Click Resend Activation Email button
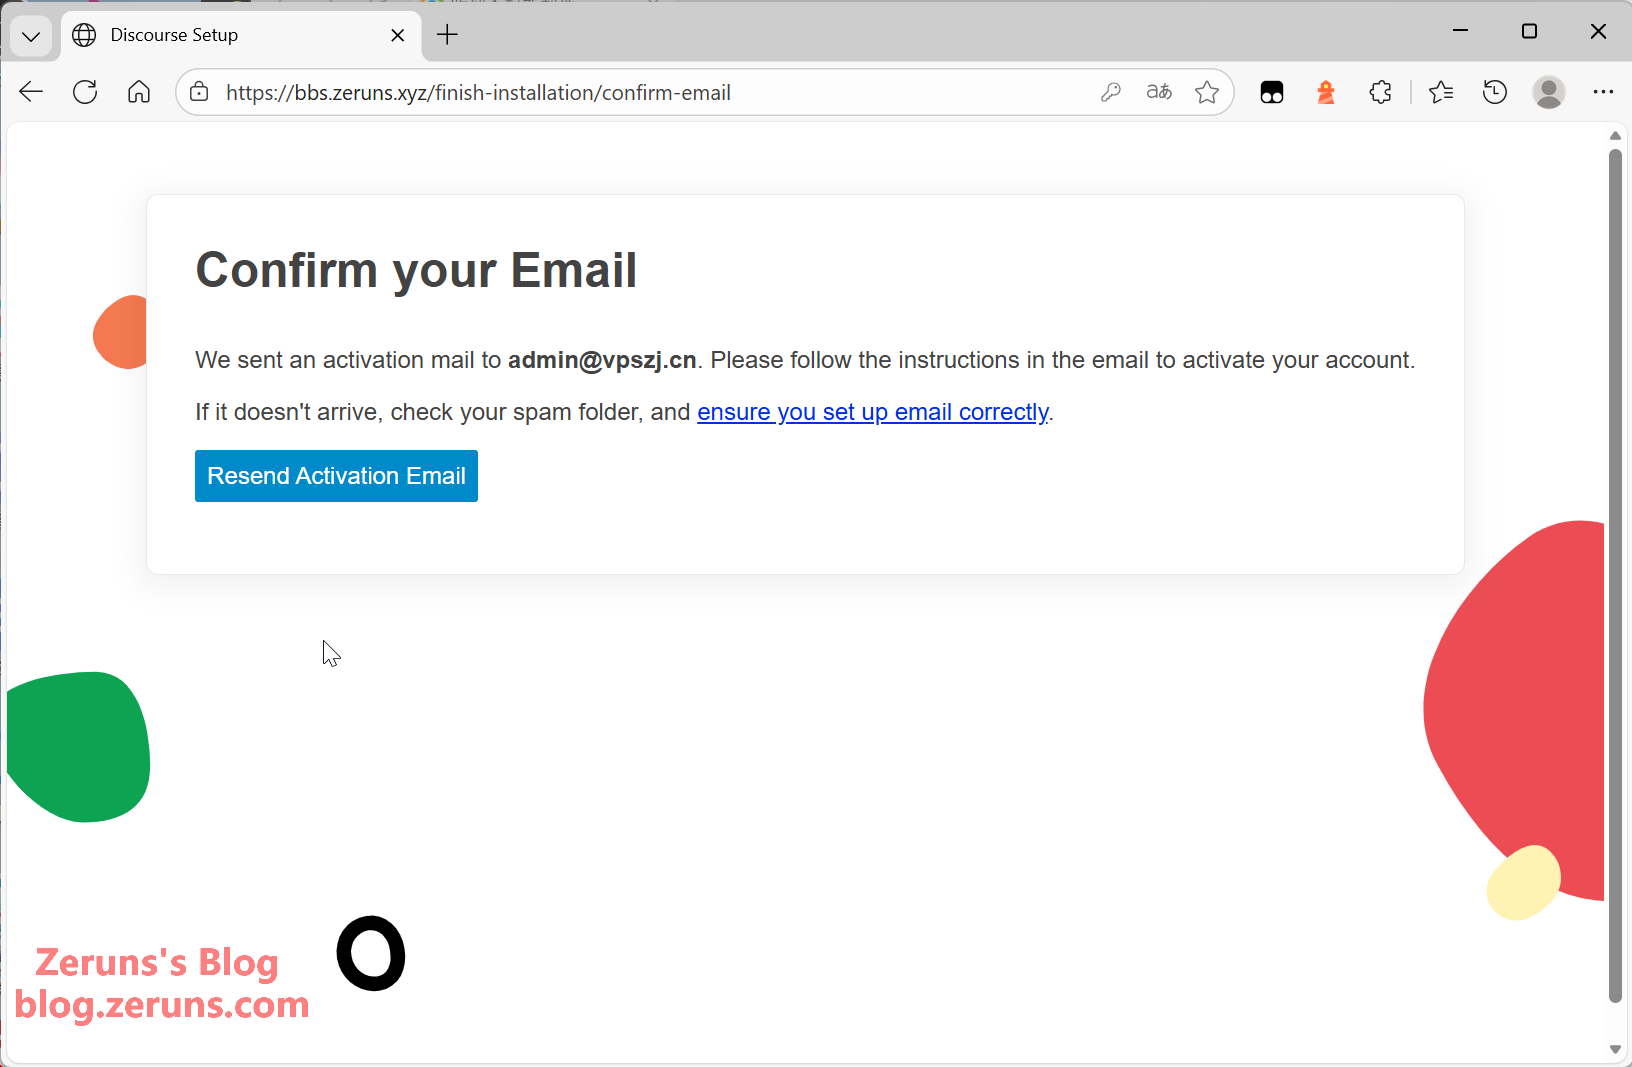The height and width of the screenshot is (1067, 1632). pos(336,476)
